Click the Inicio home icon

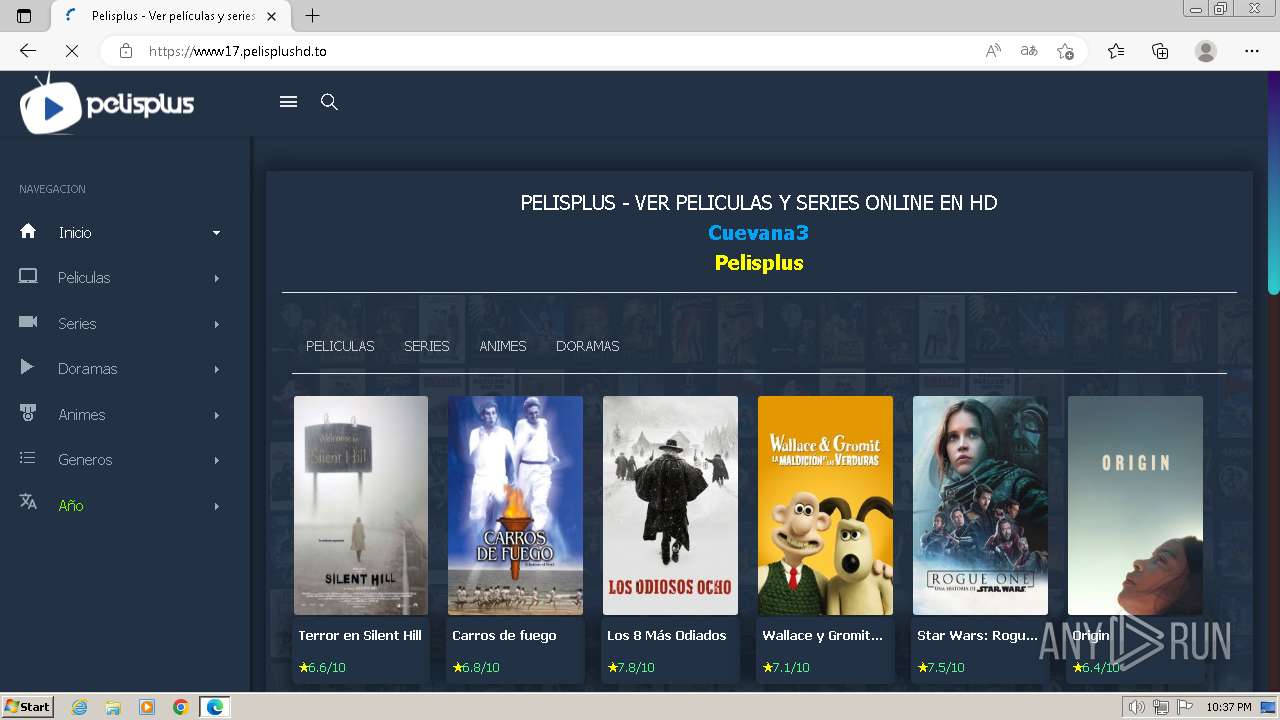pos(28,231)
